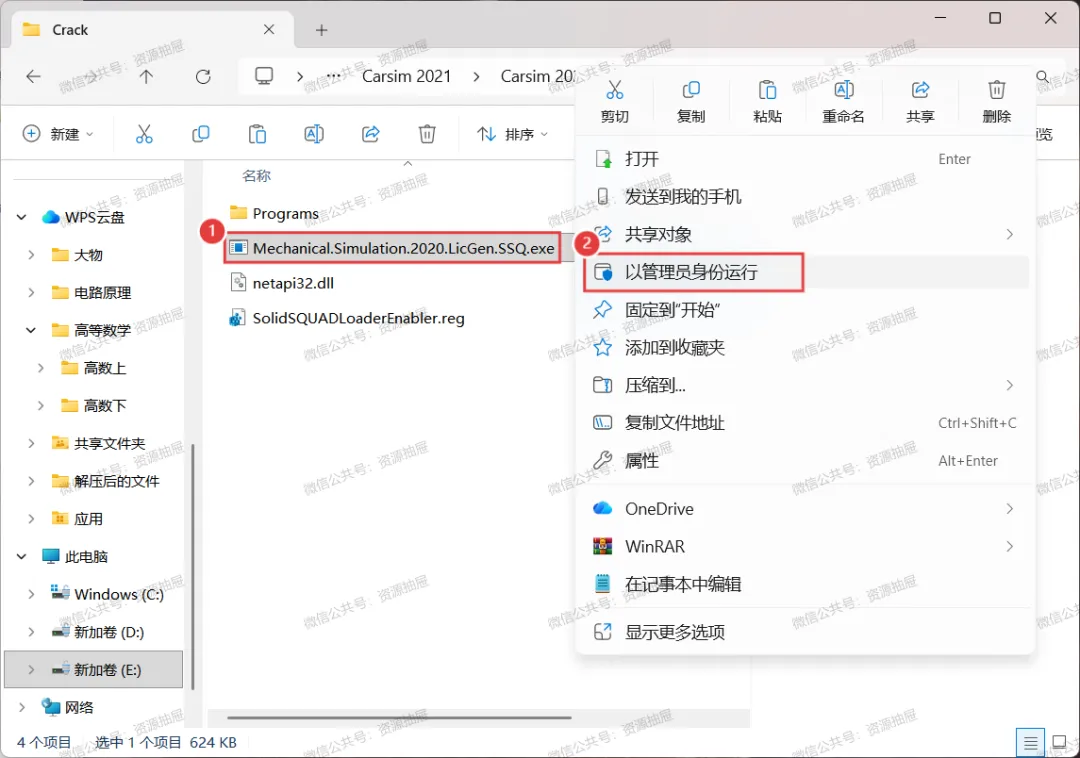
Task: Go up one folder level
Action: 146,76
